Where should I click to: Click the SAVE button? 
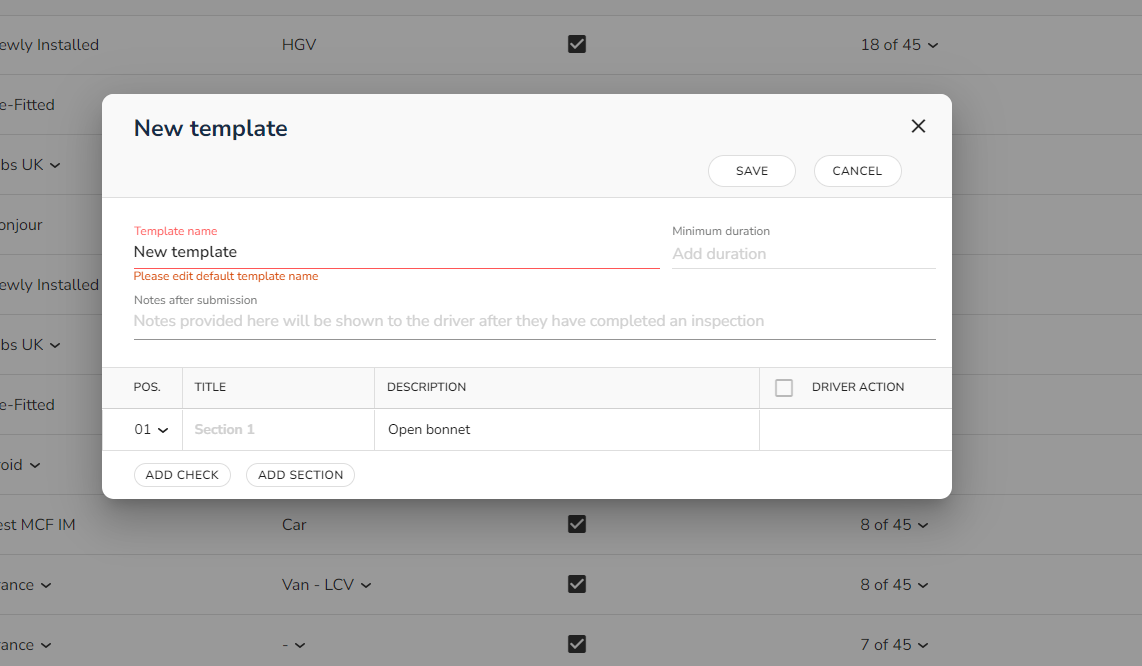click(x=752, y=171)
